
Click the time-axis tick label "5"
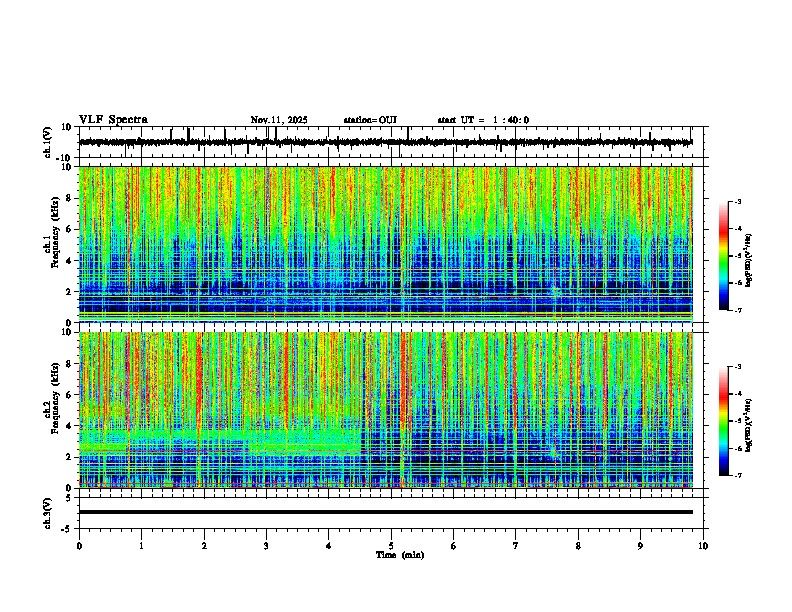[x=391, y=546]
